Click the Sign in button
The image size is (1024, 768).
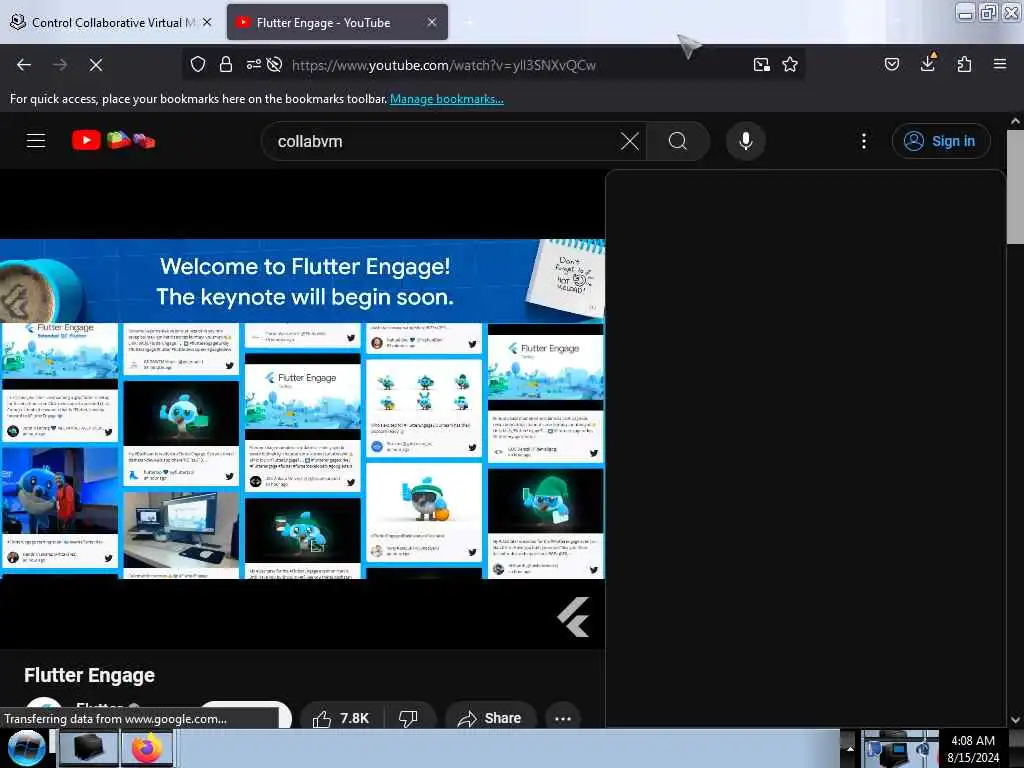point(941,141)
